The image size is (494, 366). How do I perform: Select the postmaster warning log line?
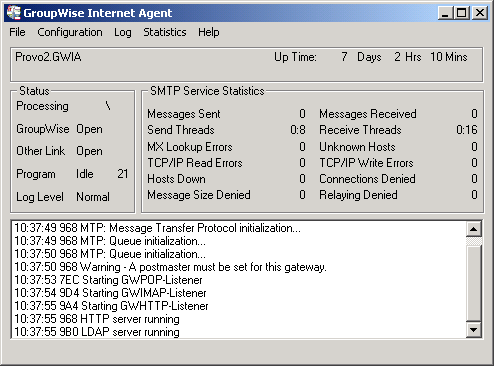pos(170,267)
